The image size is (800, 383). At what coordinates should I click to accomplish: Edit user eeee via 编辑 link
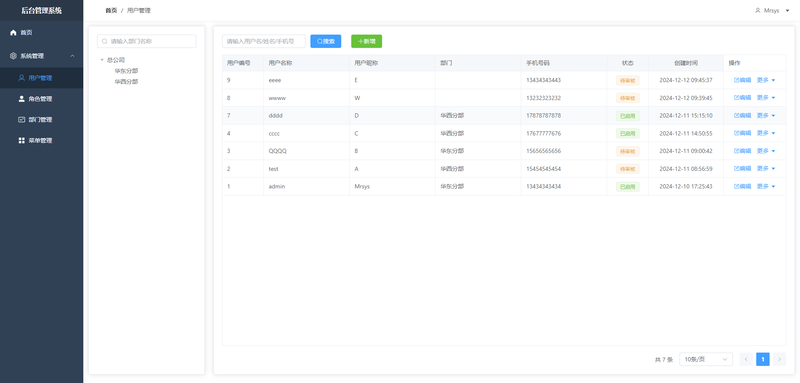point(742,80)
